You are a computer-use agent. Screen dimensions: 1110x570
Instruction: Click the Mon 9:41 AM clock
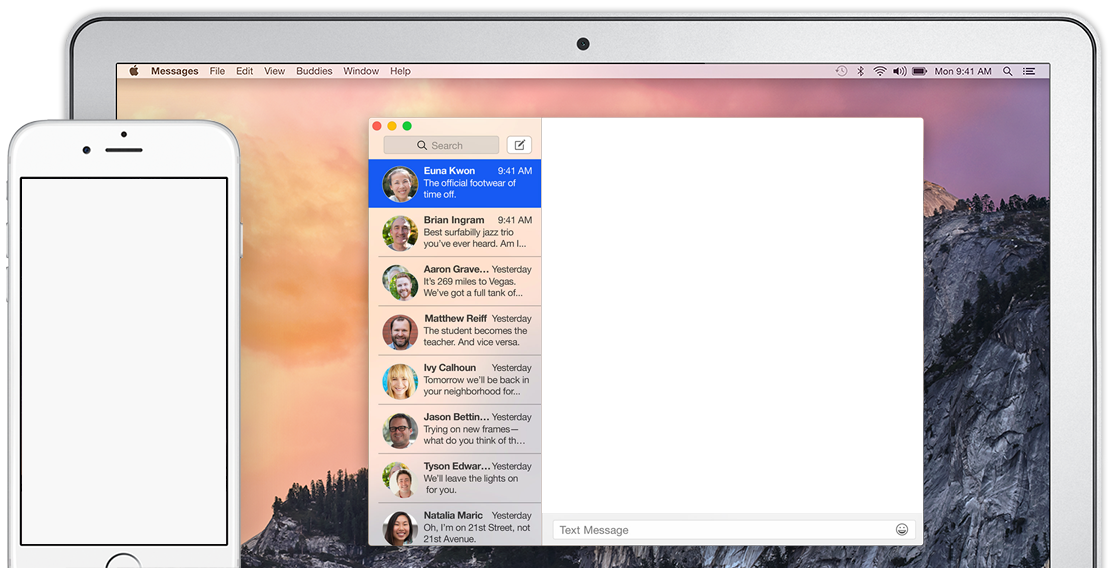pyautogui.click(x=963, y=71)
